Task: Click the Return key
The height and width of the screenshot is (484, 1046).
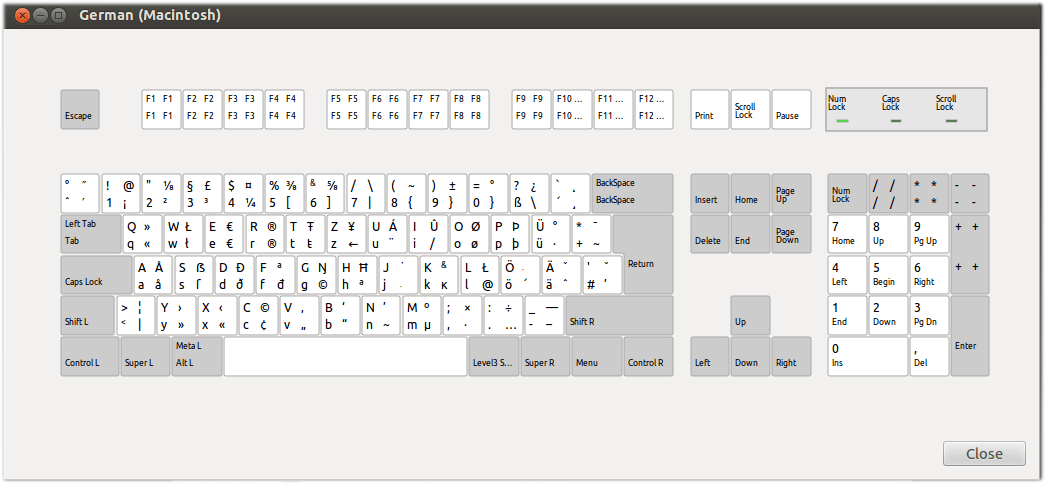Action: (644, 255)
